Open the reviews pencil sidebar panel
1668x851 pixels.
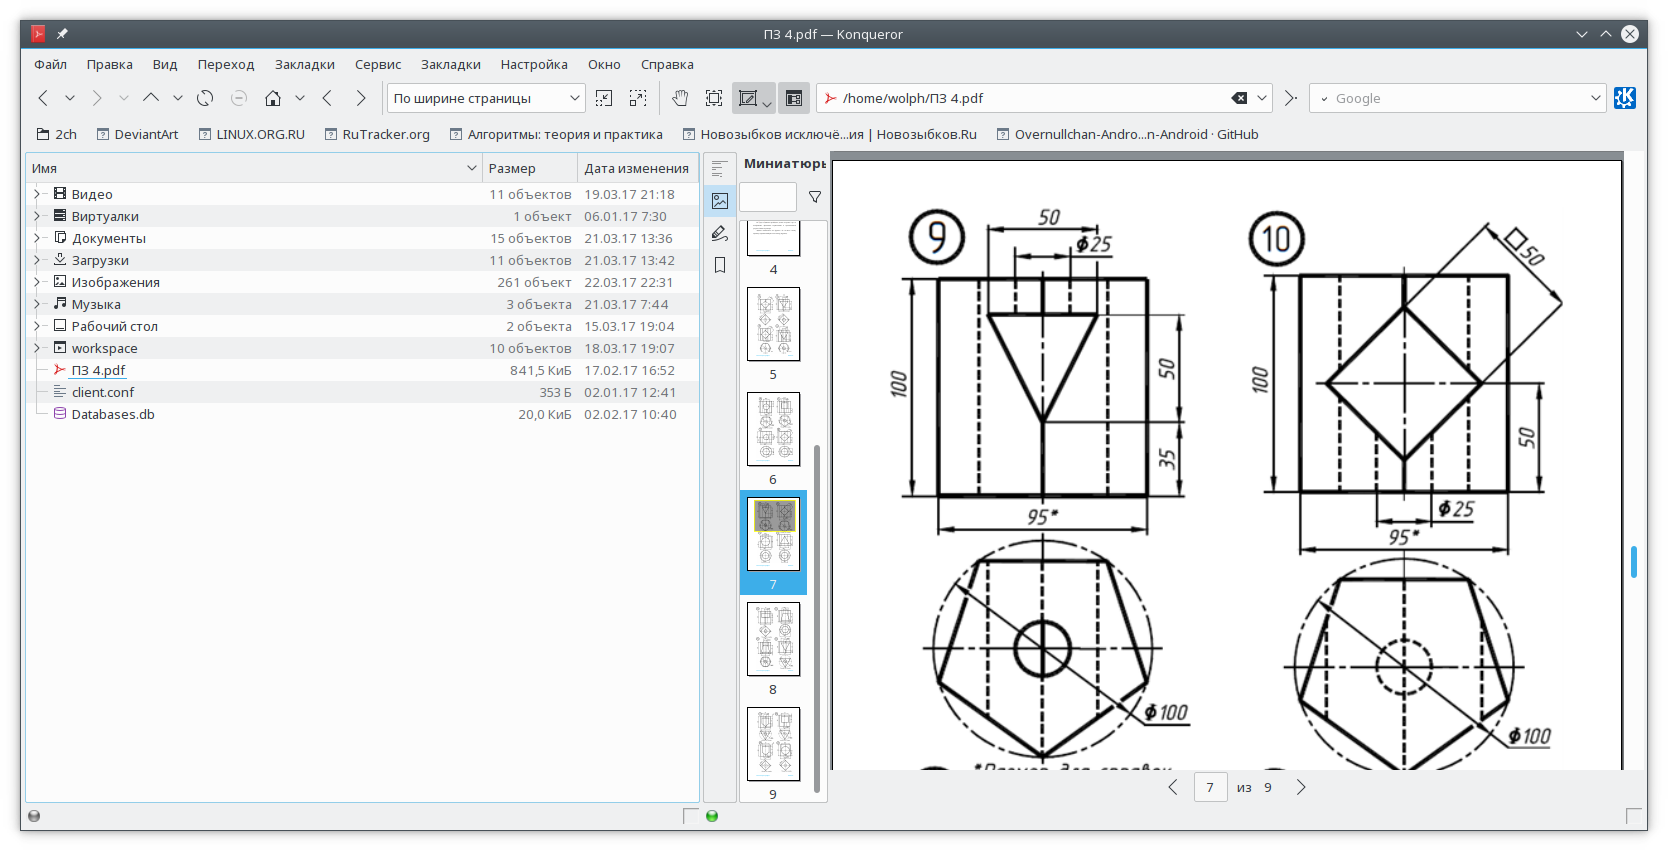pos(719,233)
